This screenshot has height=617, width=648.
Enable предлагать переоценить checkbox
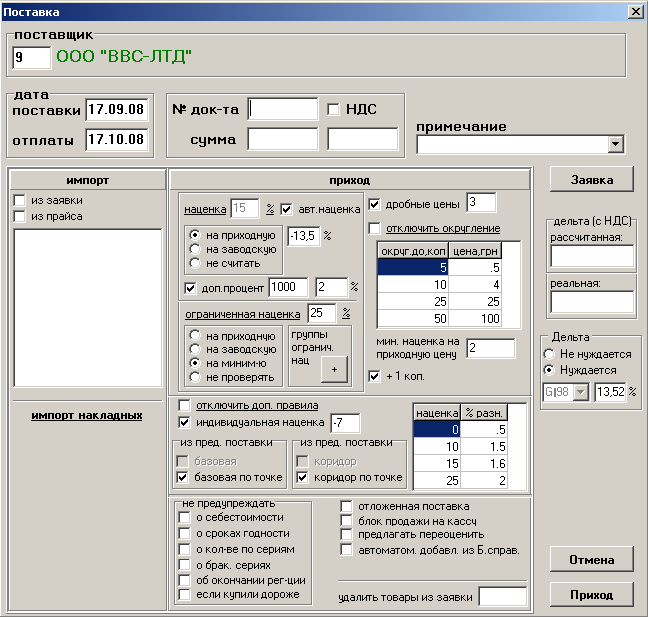point(346,534)
